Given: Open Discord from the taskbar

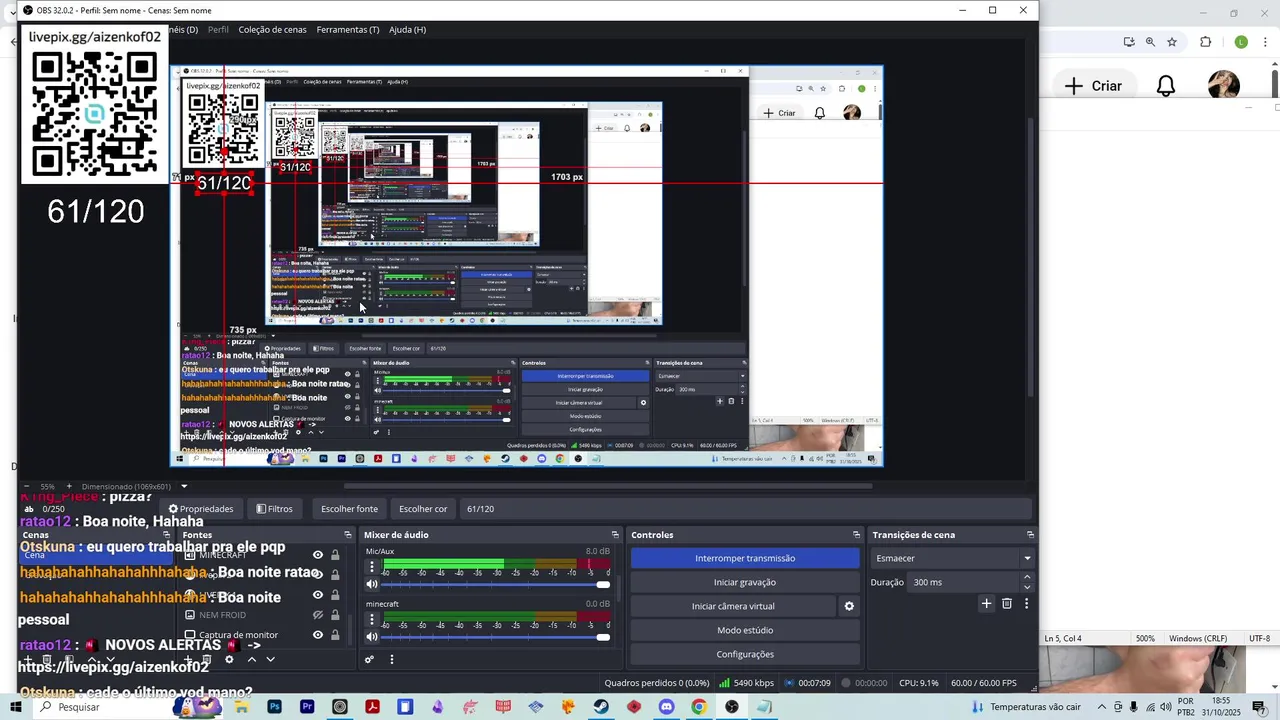Looking at the screenshot, I should pos(667,707).
